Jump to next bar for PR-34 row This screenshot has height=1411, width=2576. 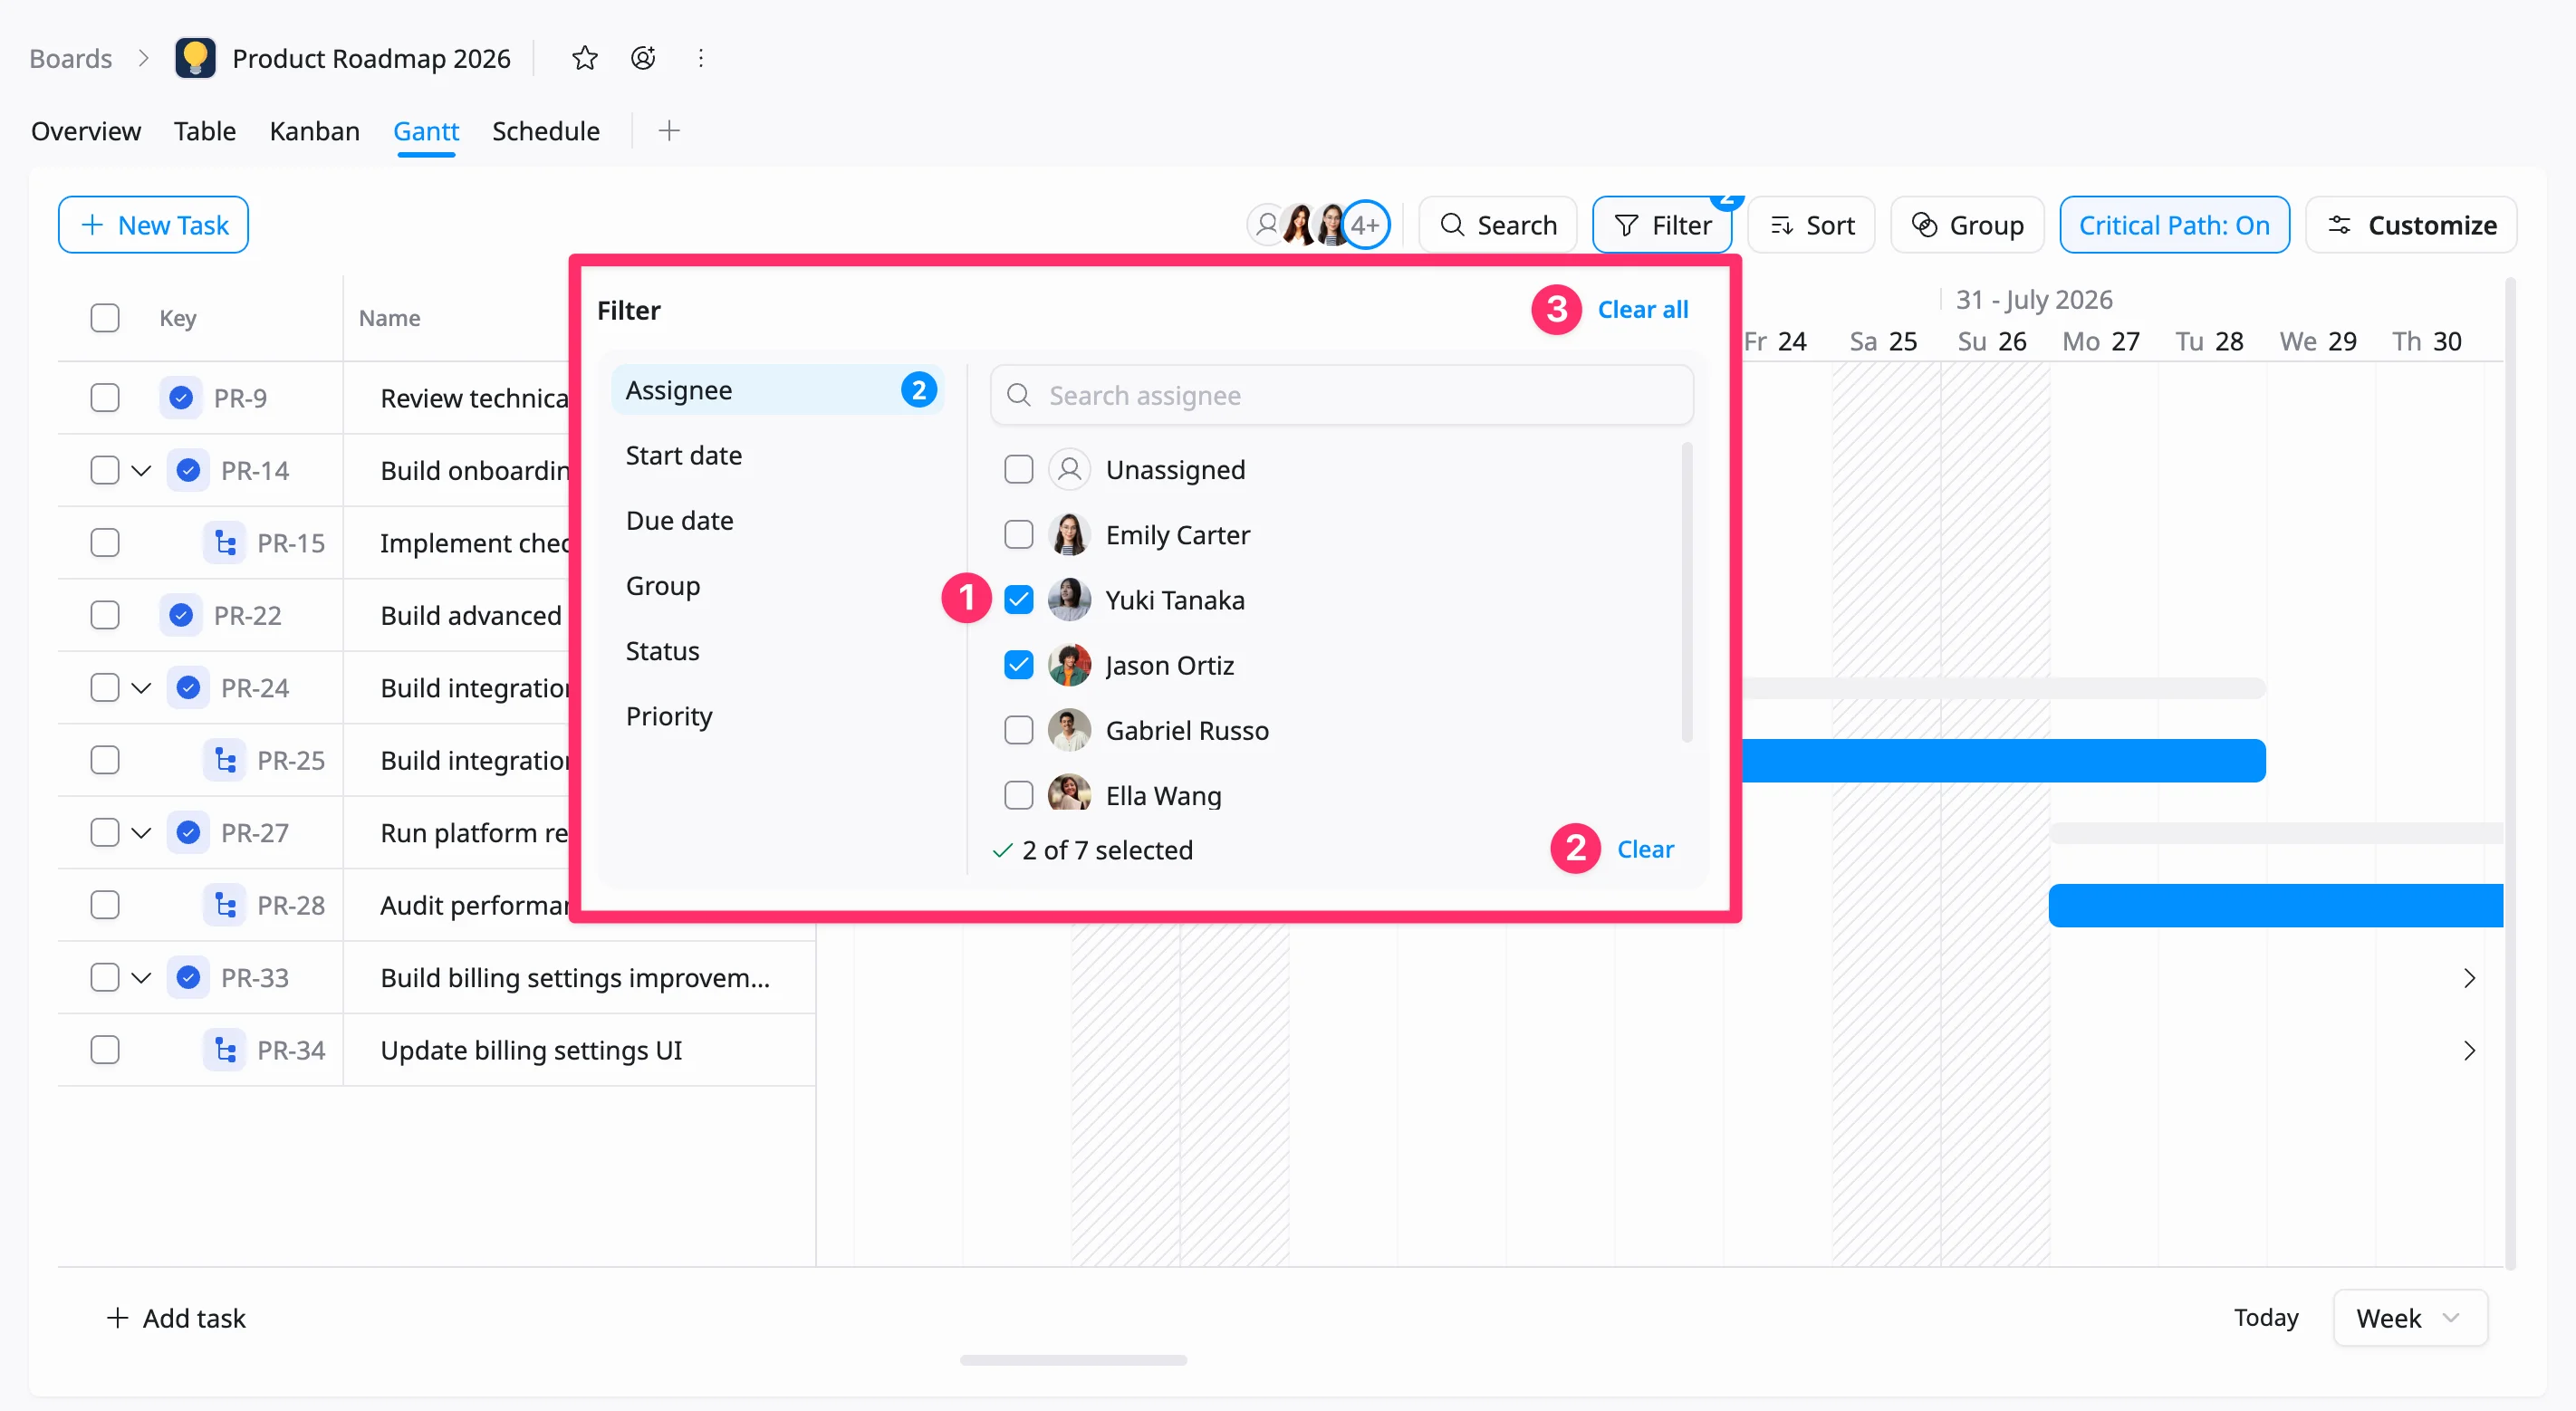coord(2469,1050)
